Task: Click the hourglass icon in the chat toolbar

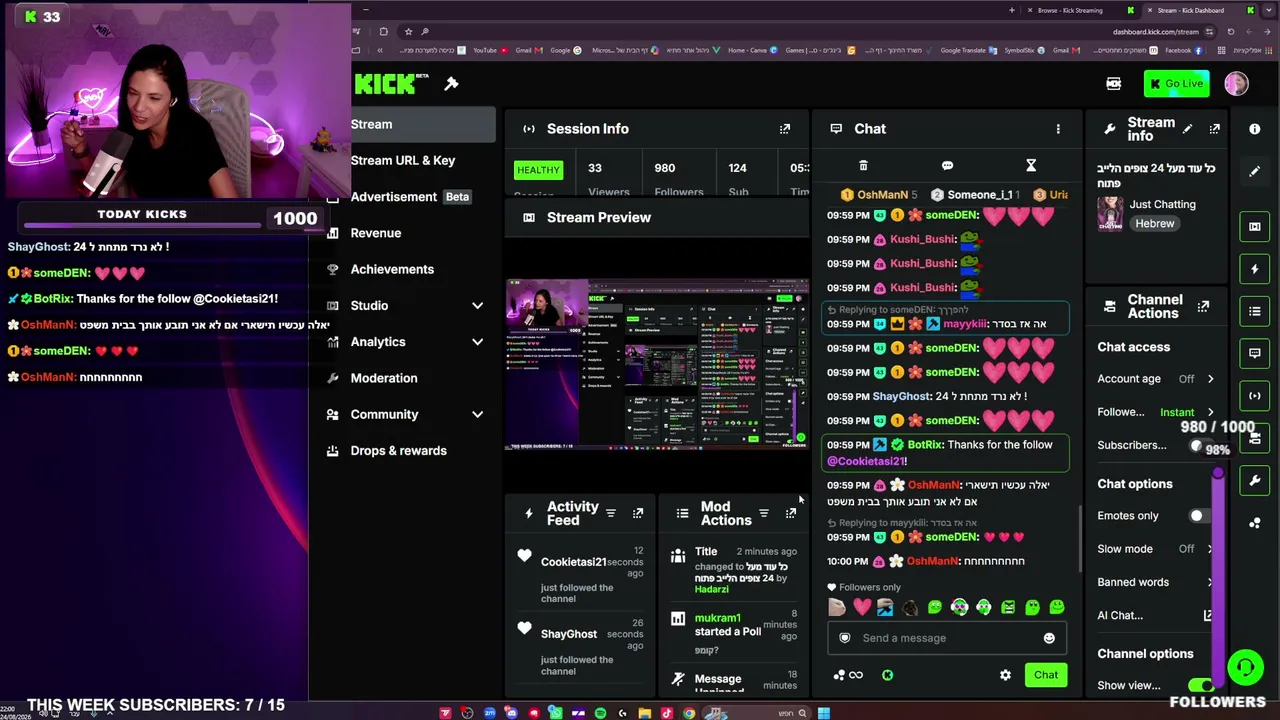Action: 1031,166
